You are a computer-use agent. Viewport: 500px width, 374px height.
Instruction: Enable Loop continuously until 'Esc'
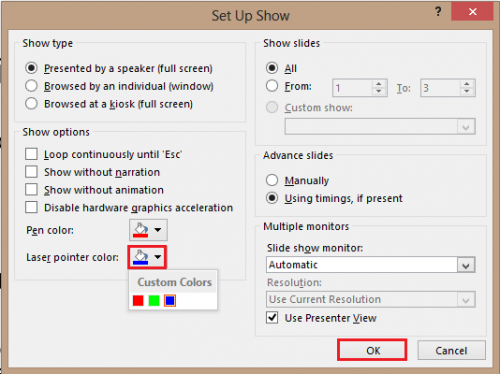click(x=31, y=154)
